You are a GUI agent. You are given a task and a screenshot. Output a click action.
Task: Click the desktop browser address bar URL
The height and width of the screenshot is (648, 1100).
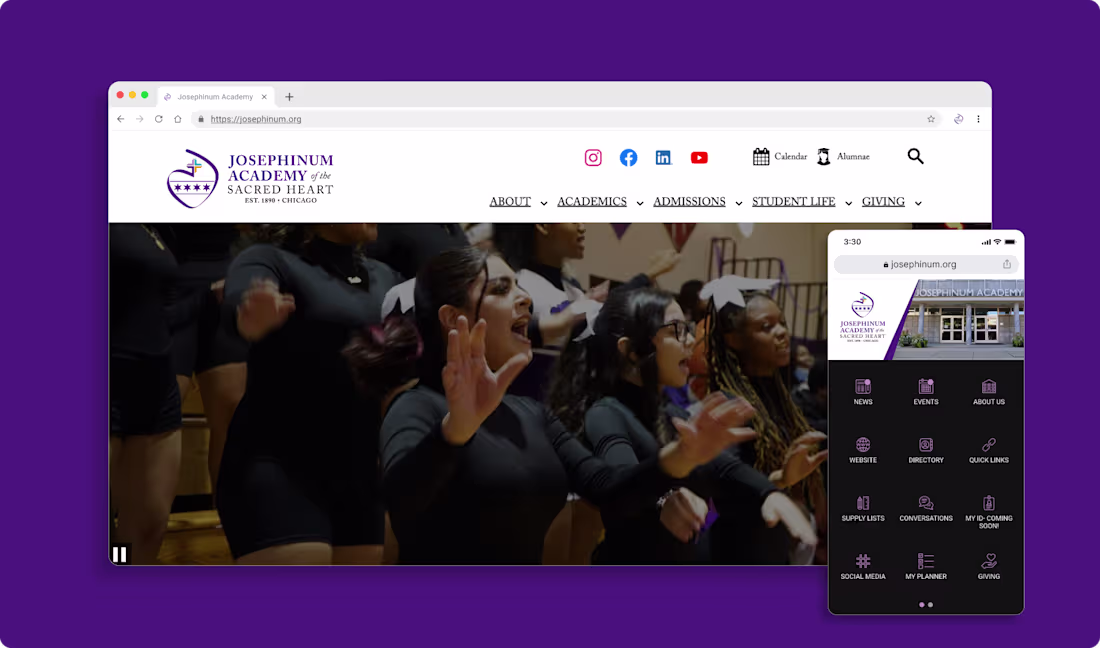pyautogui.click(x=256, y=119)
